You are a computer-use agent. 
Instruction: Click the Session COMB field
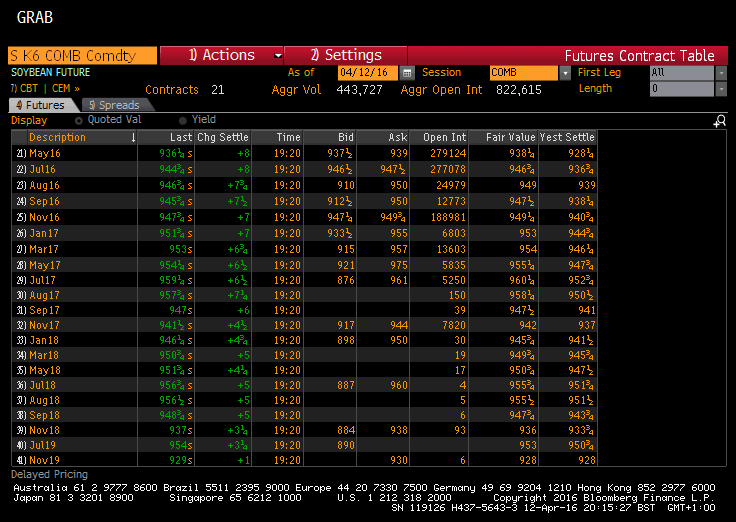tap(524, 73)
